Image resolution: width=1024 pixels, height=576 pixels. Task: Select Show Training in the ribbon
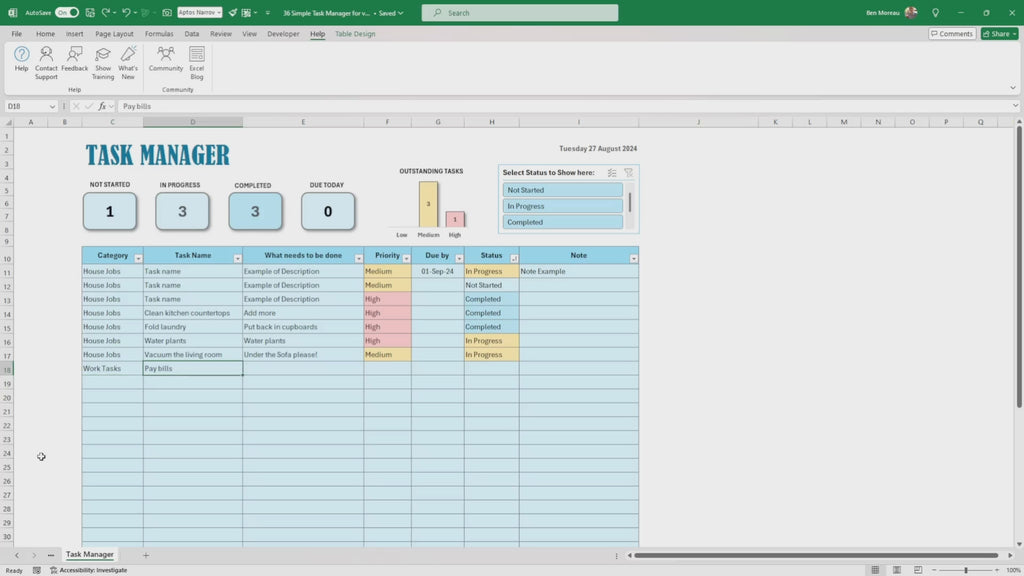coord(103,62)
